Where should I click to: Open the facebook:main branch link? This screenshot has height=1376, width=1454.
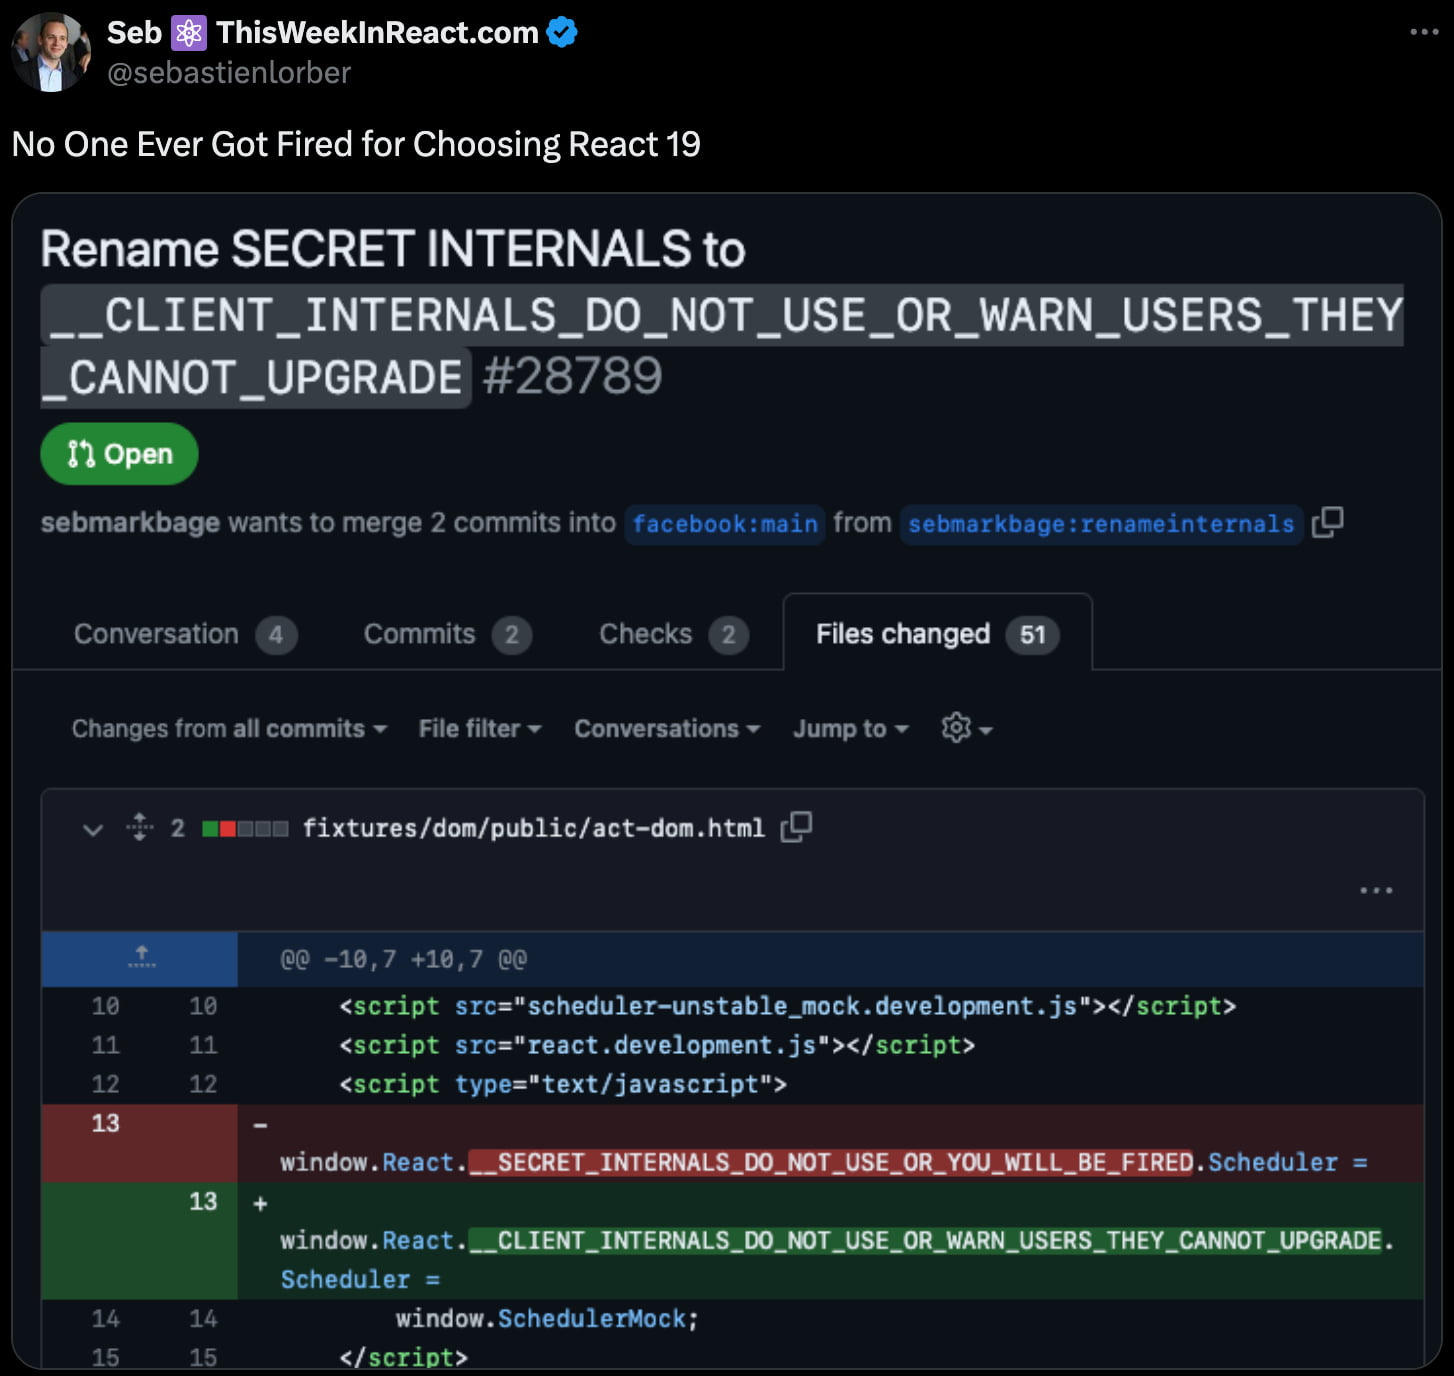pos(725,524)
